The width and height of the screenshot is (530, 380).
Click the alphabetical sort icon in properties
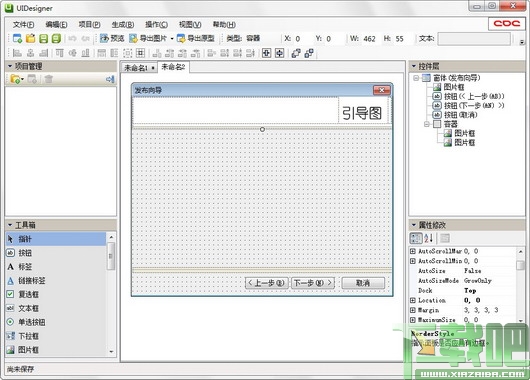click(x=429, y=238)
